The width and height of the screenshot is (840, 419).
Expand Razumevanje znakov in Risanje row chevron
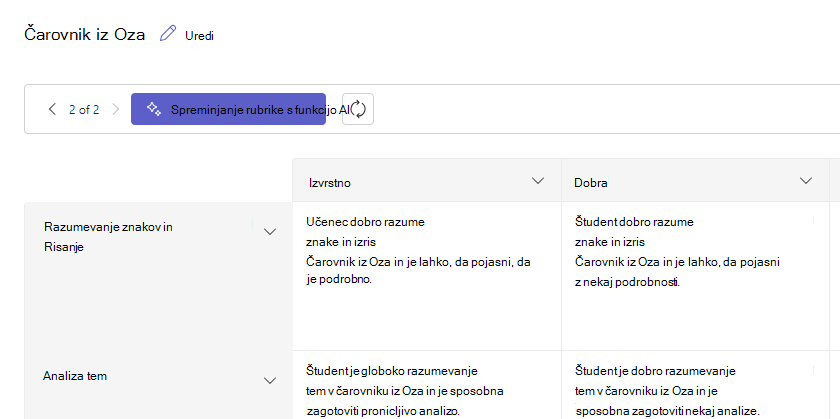pyautogui.click(x=270, y=231)
